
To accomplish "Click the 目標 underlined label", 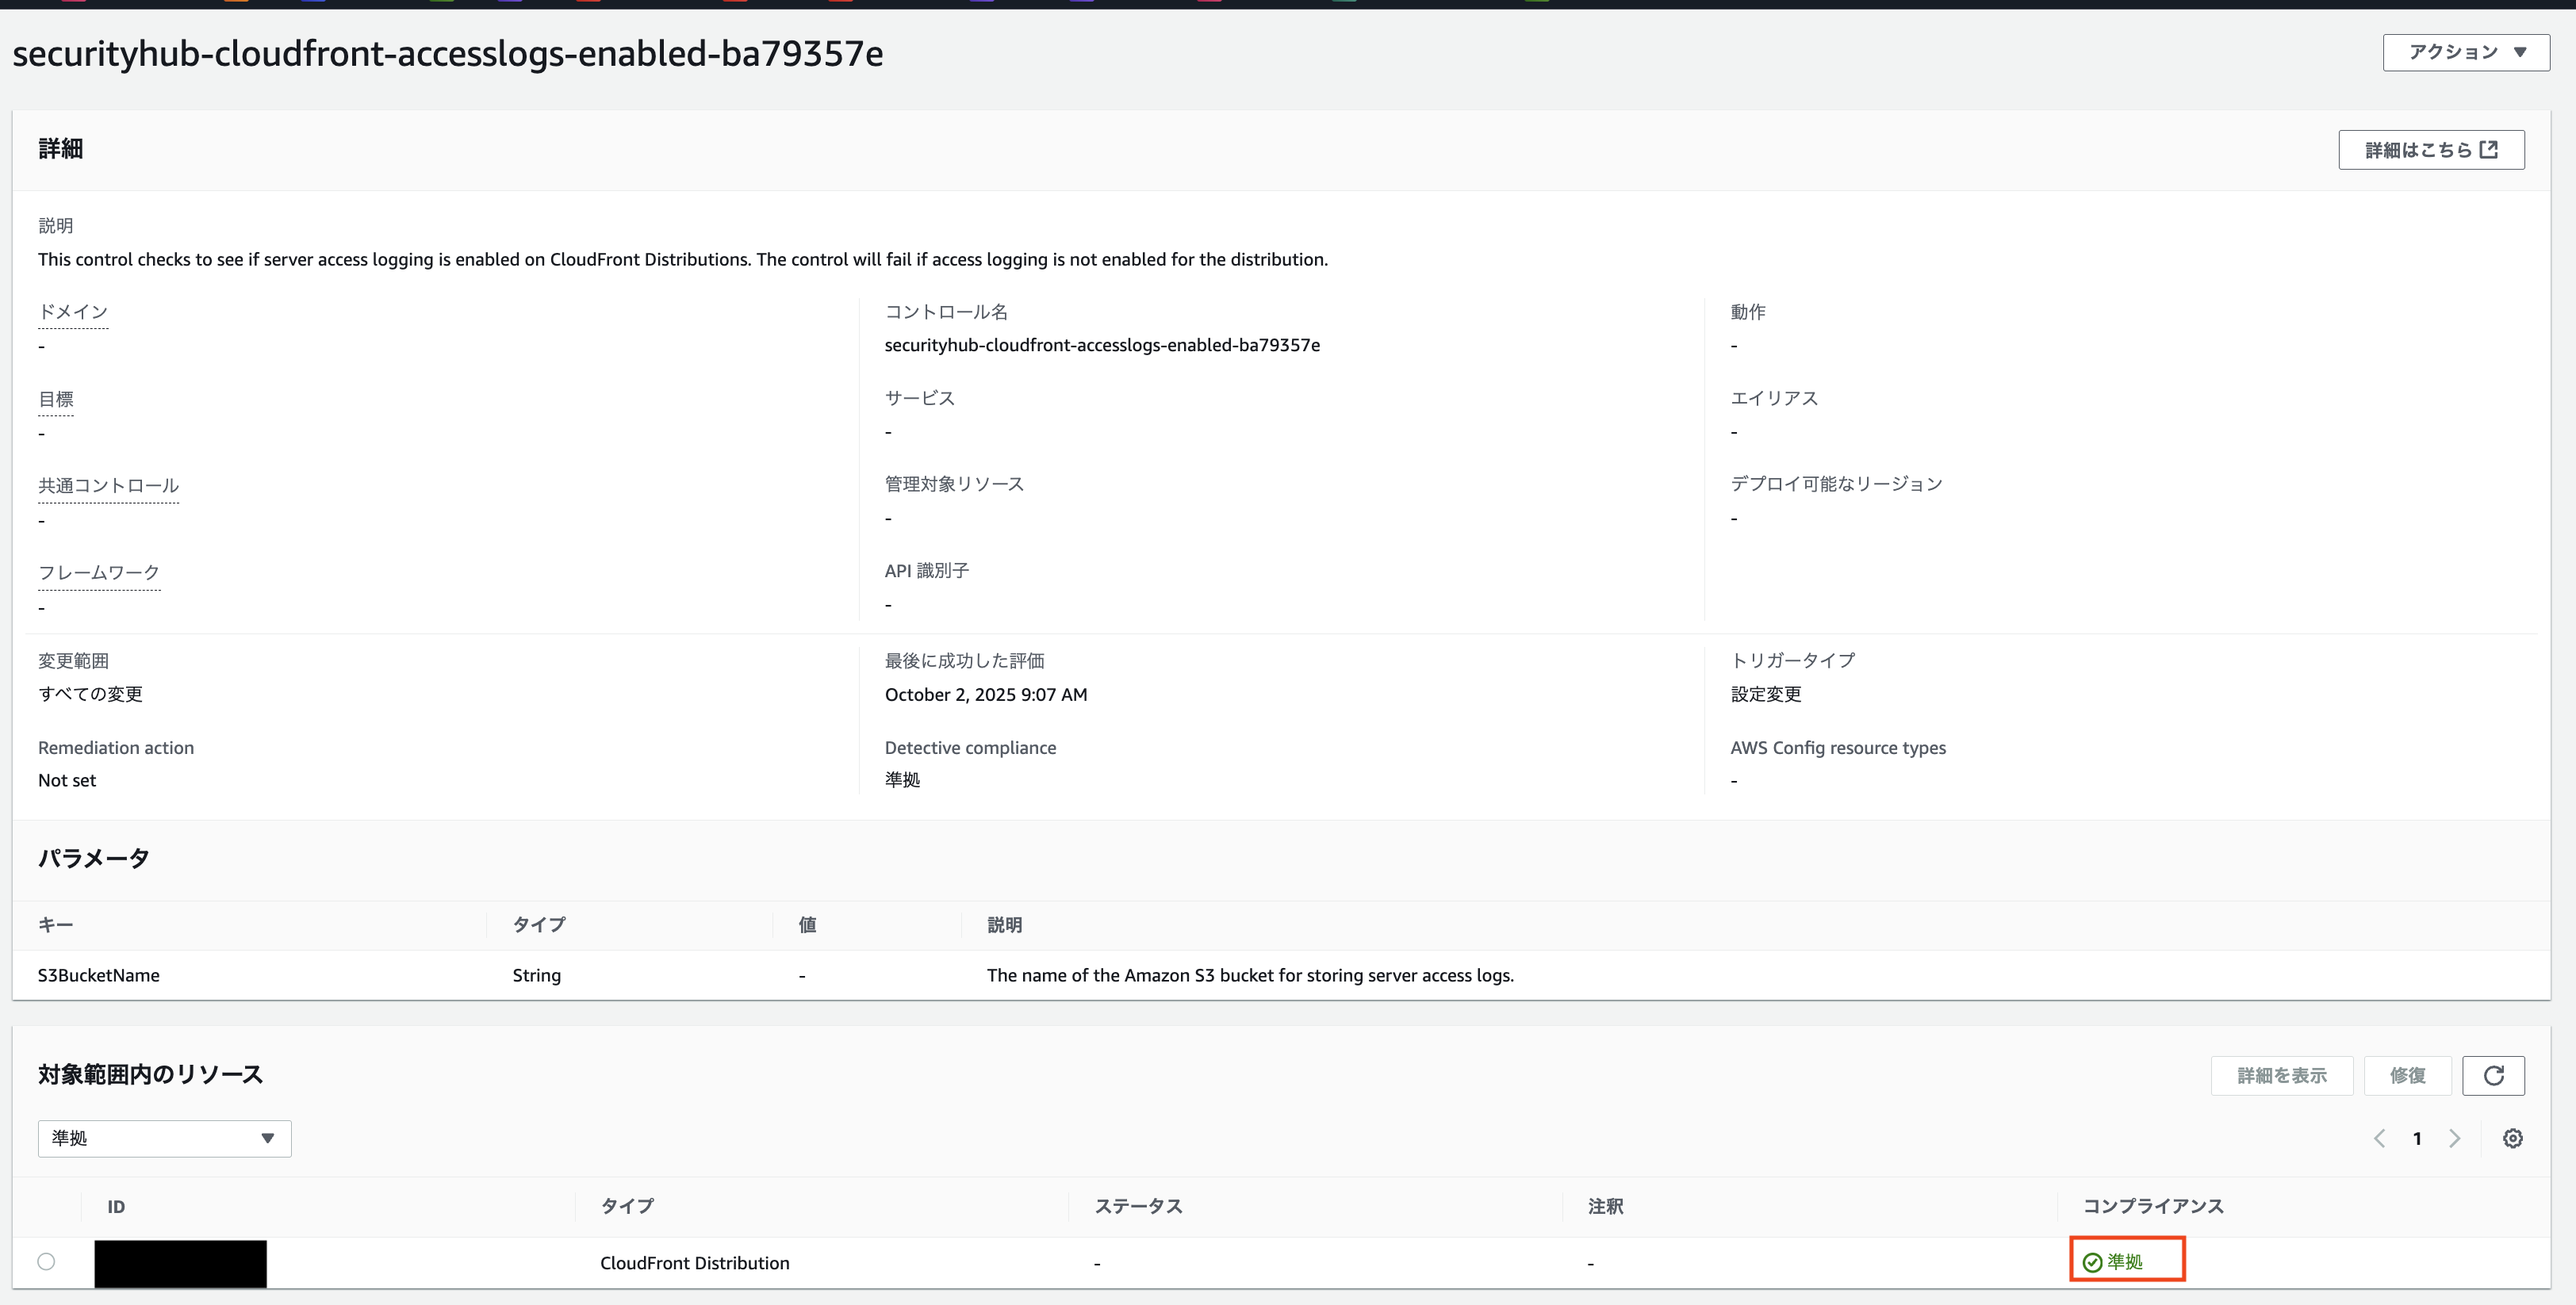I will [x=56, y=399].
